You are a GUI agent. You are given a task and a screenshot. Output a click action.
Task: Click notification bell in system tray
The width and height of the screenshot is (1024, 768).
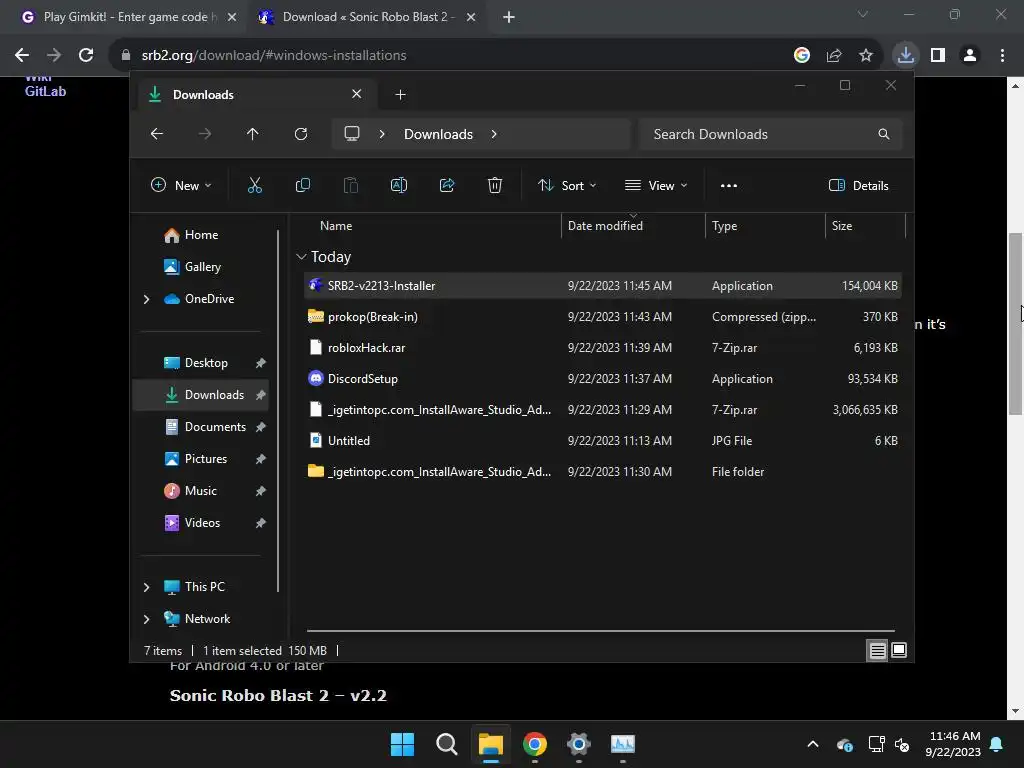[x=997, y=744]
